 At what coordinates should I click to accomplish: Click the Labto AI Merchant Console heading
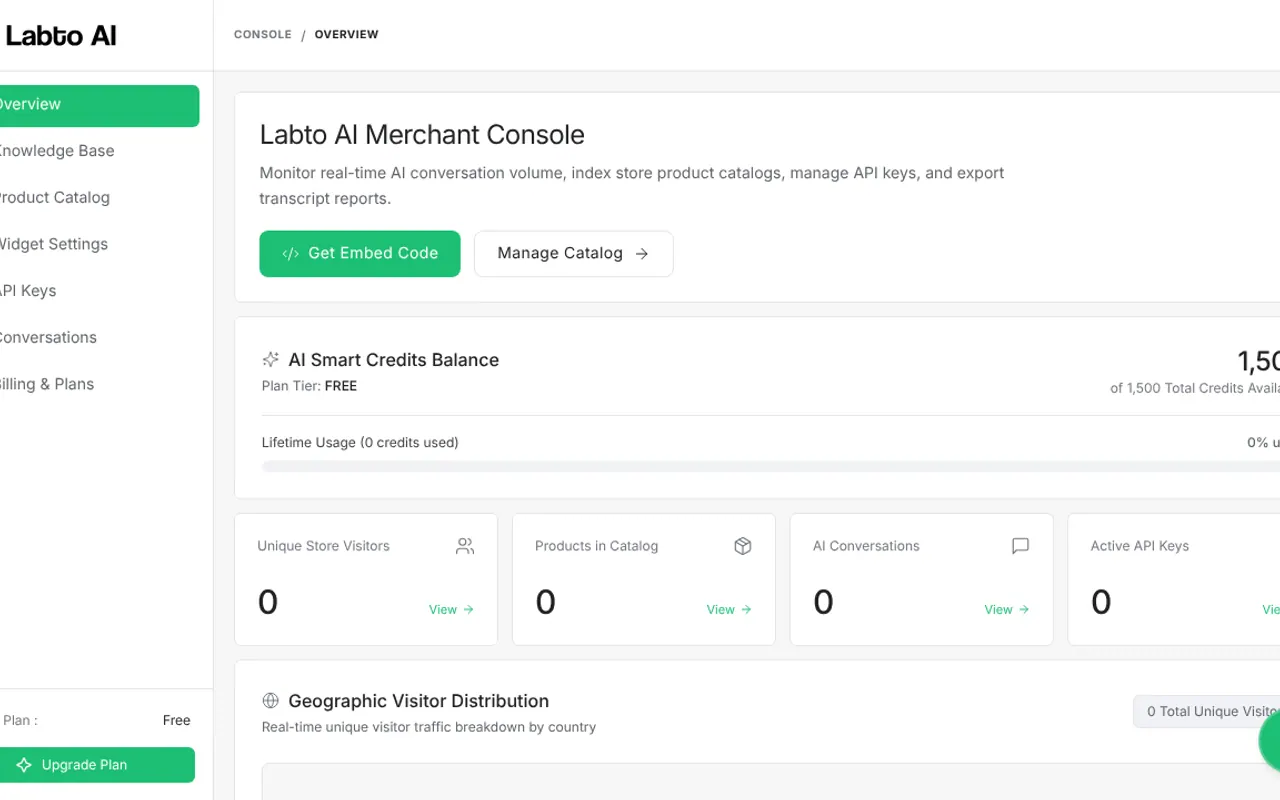tap(422, 135)
